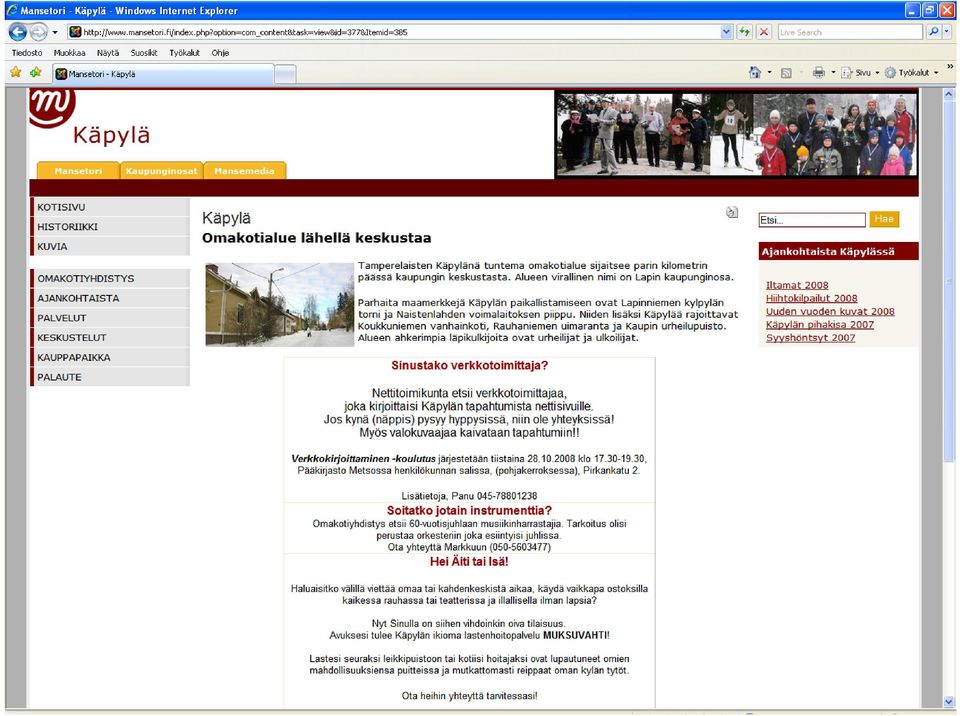960x716 pixels.
Task: Click the scrollbar up arrow
Action: [x=949, y=94]
